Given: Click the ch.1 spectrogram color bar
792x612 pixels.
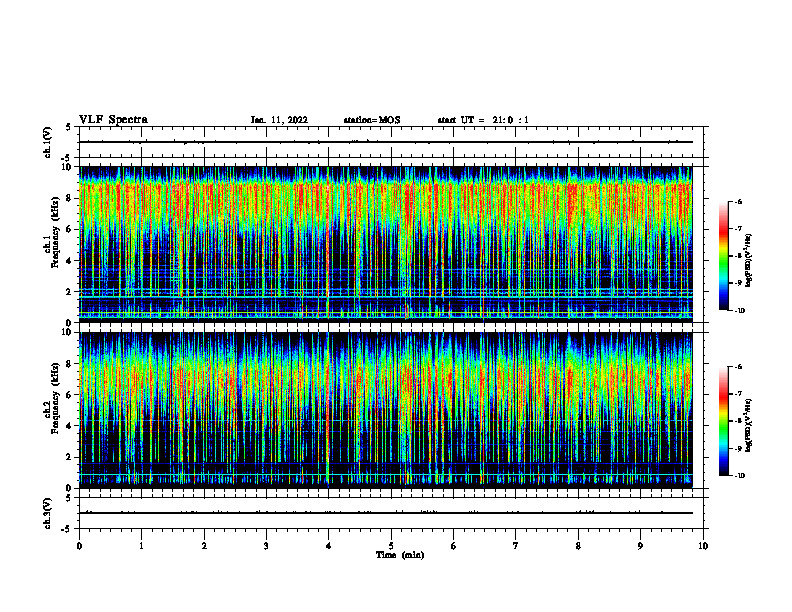Looking at the screenshot, I should pos(723,256).
